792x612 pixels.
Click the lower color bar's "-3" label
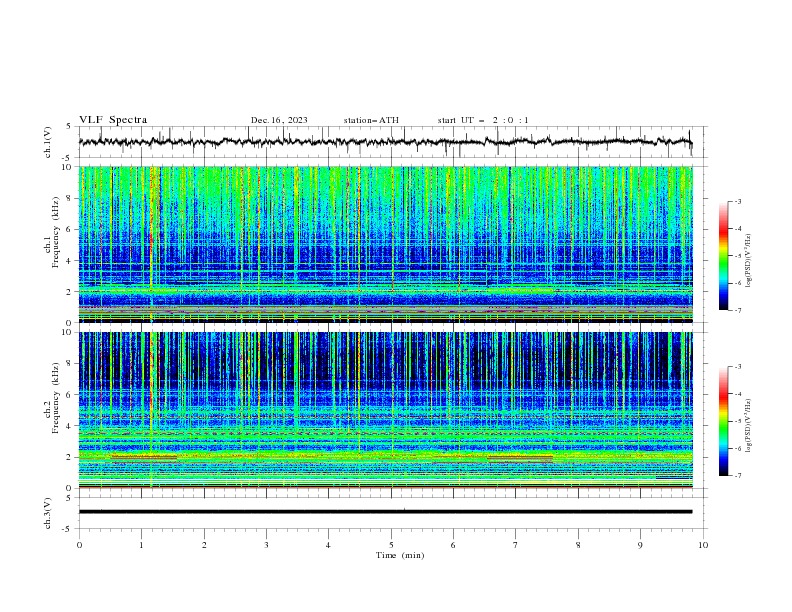737,367
